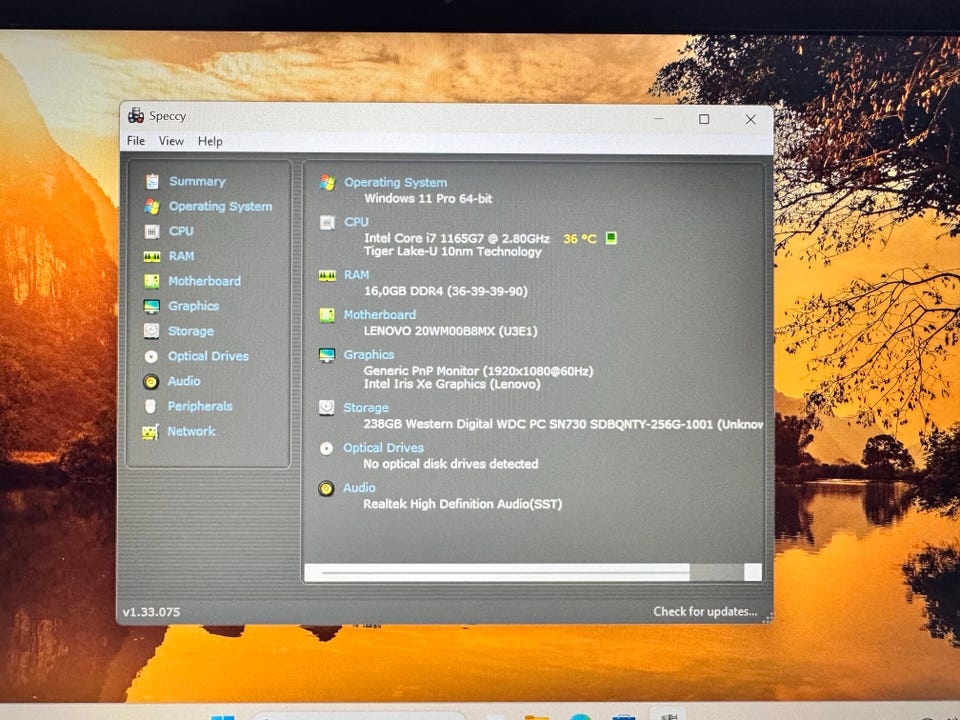This screenshot has height=720, width=960.
Task: Click LENOVO 20WM00B8MX (U3E1) text
Action: [x=451, y=331]
